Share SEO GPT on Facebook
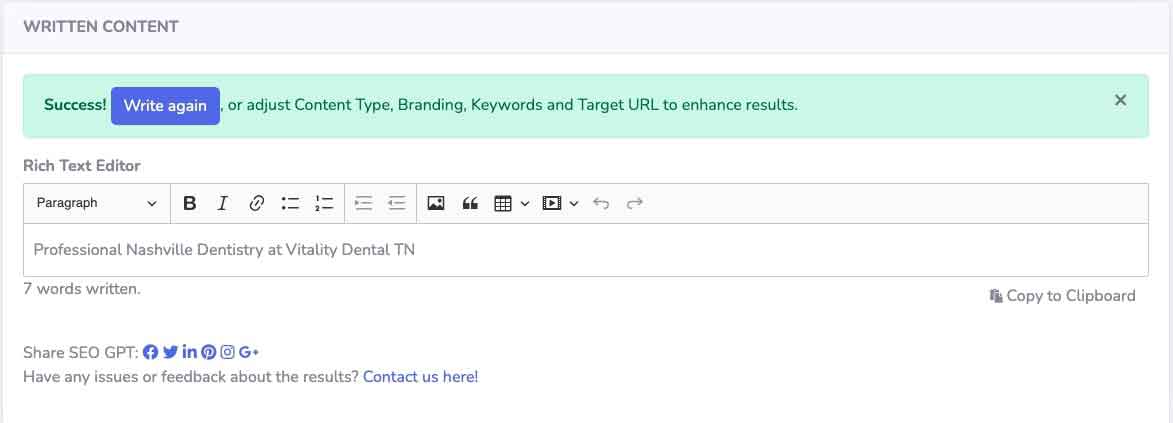1173x423 pixels. coord(151,352)
